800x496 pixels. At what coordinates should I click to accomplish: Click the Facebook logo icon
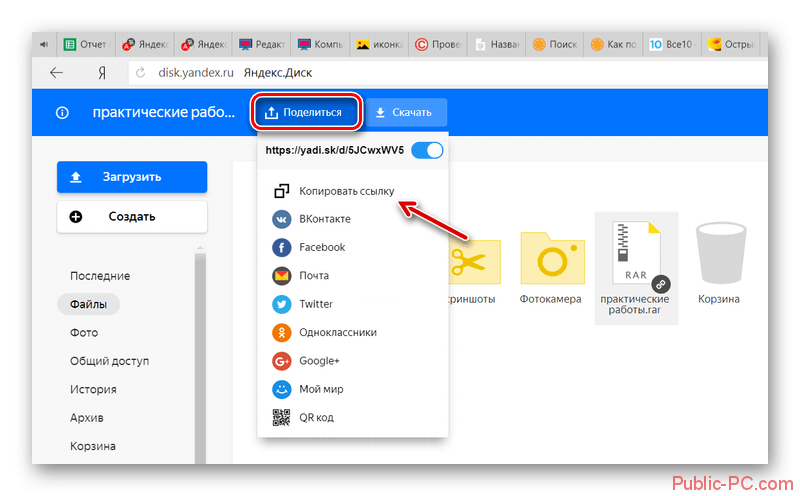pos(281,247)
